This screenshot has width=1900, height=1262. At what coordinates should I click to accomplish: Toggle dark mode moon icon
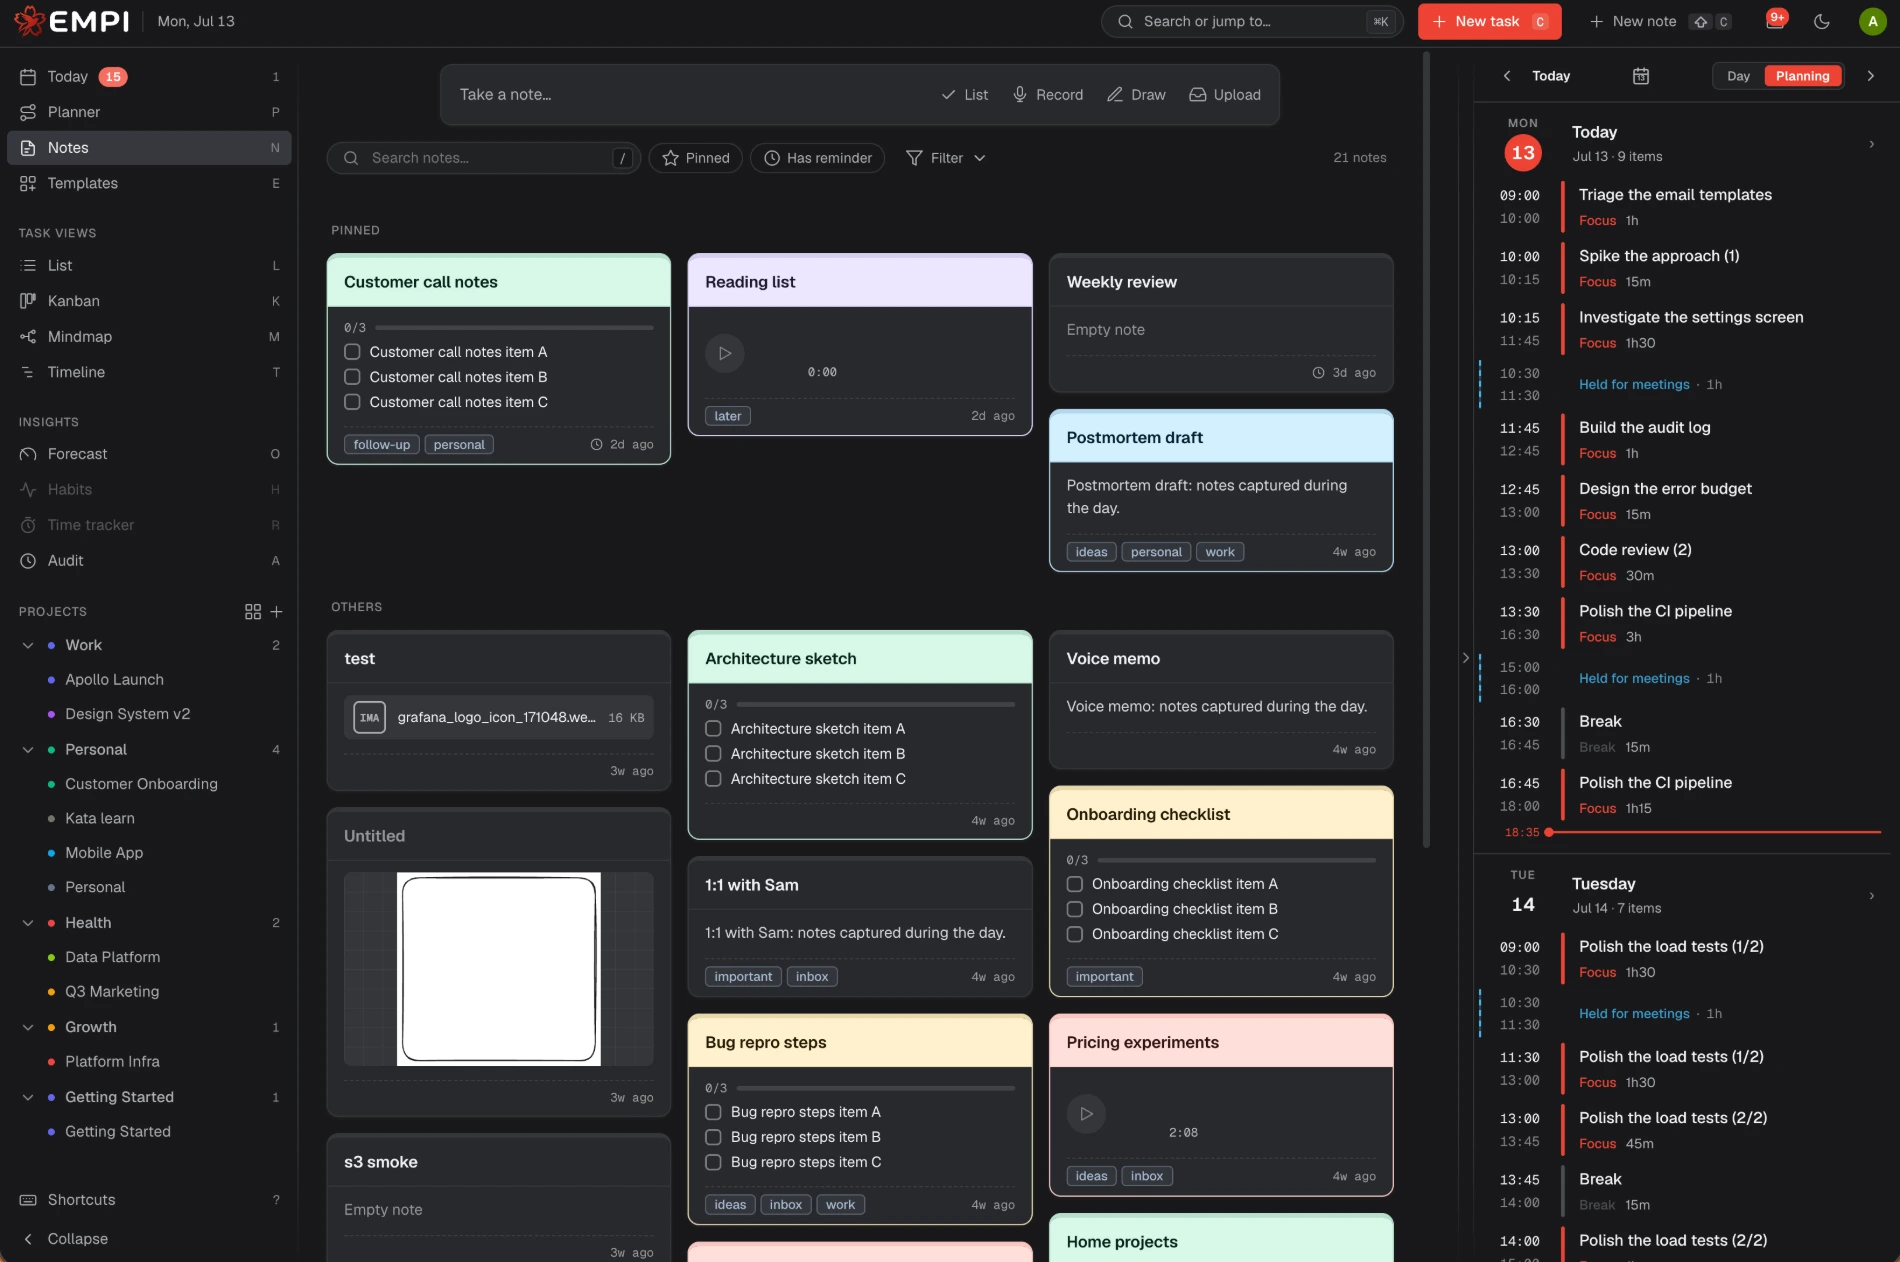1821,21
